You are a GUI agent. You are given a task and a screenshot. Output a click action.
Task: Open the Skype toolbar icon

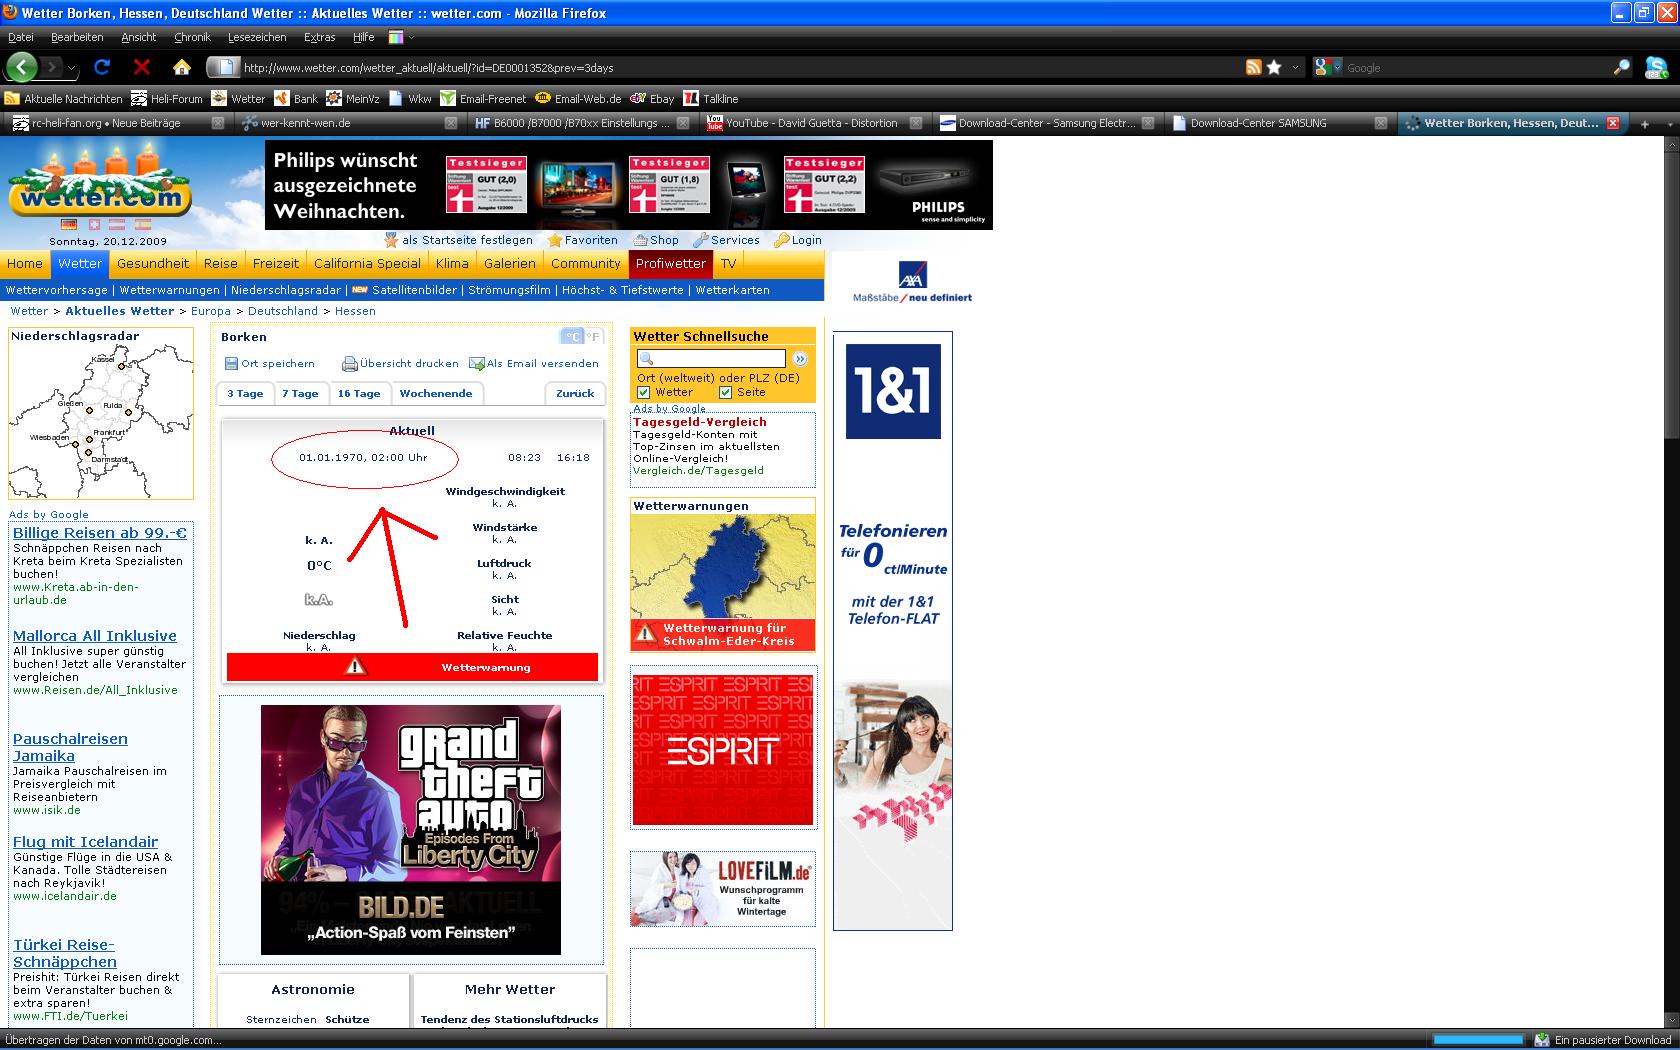1656,67
